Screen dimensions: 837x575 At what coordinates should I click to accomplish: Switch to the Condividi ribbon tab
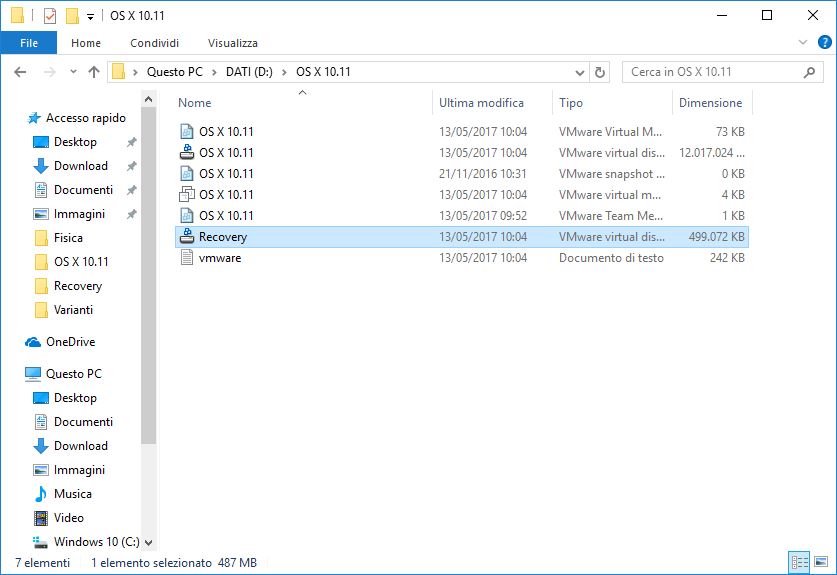click(154, 43)
